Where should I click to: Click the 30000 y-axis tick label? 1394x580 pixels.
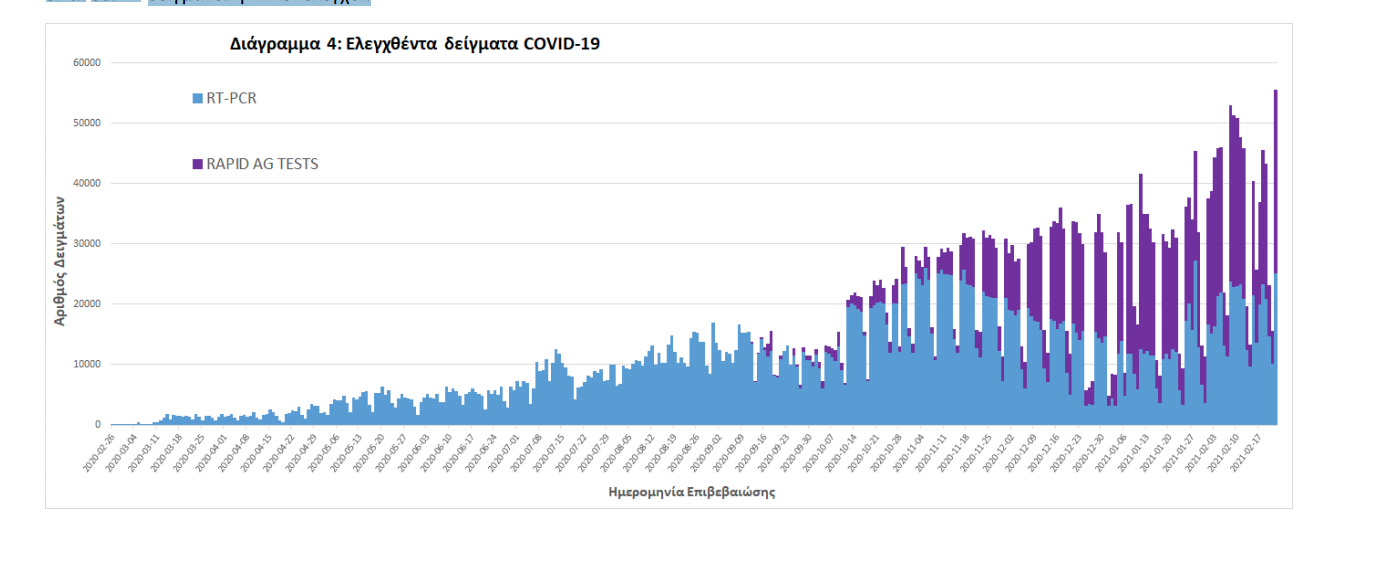click(x=87, y=244)
